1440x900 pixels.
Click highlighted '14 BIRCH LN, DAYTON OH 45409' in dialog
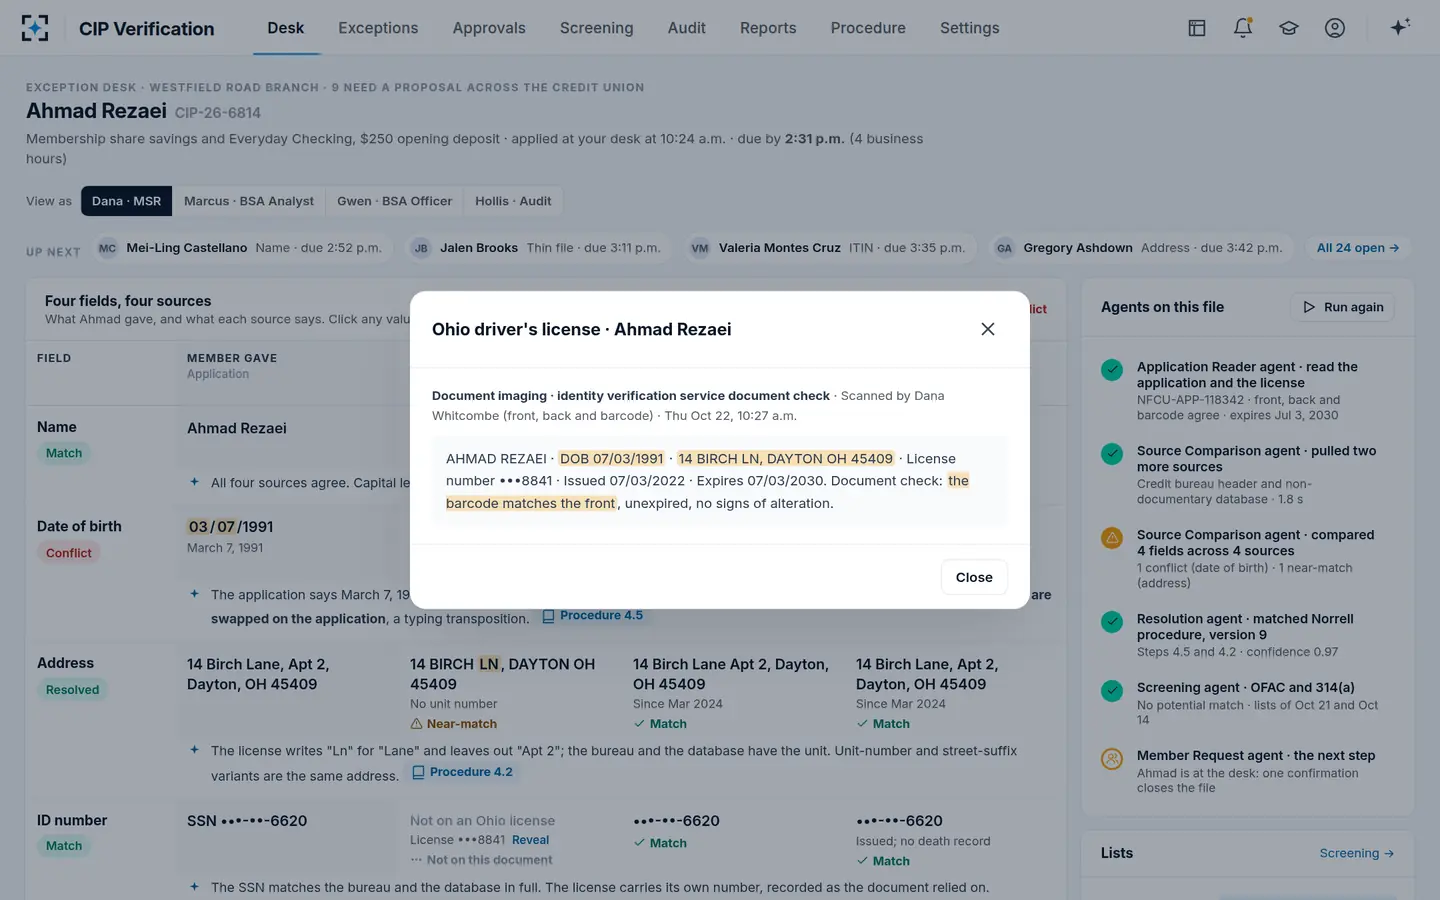[785, 459]
